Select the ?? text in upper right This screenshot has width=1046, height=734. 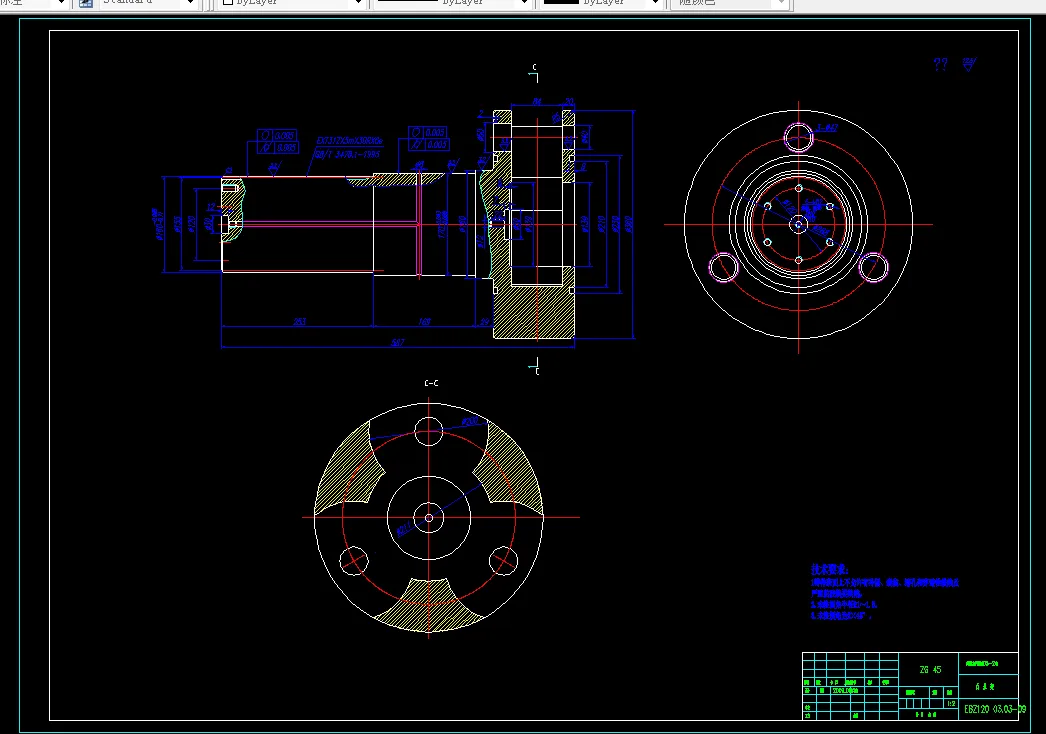click(x=940, y=65)
